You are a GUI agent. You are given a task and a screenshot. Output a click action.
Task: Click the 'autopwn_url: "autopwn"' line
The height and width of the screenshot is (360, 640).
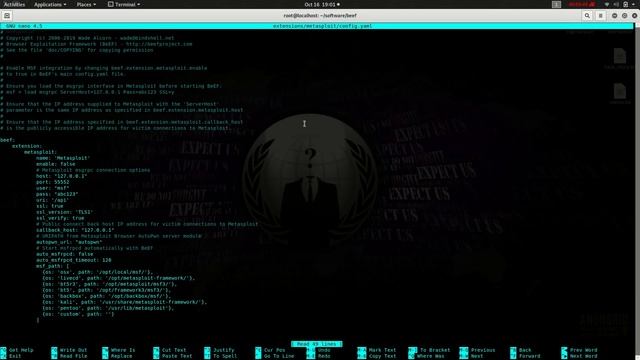pyautogui.click(x=69, y=242)
